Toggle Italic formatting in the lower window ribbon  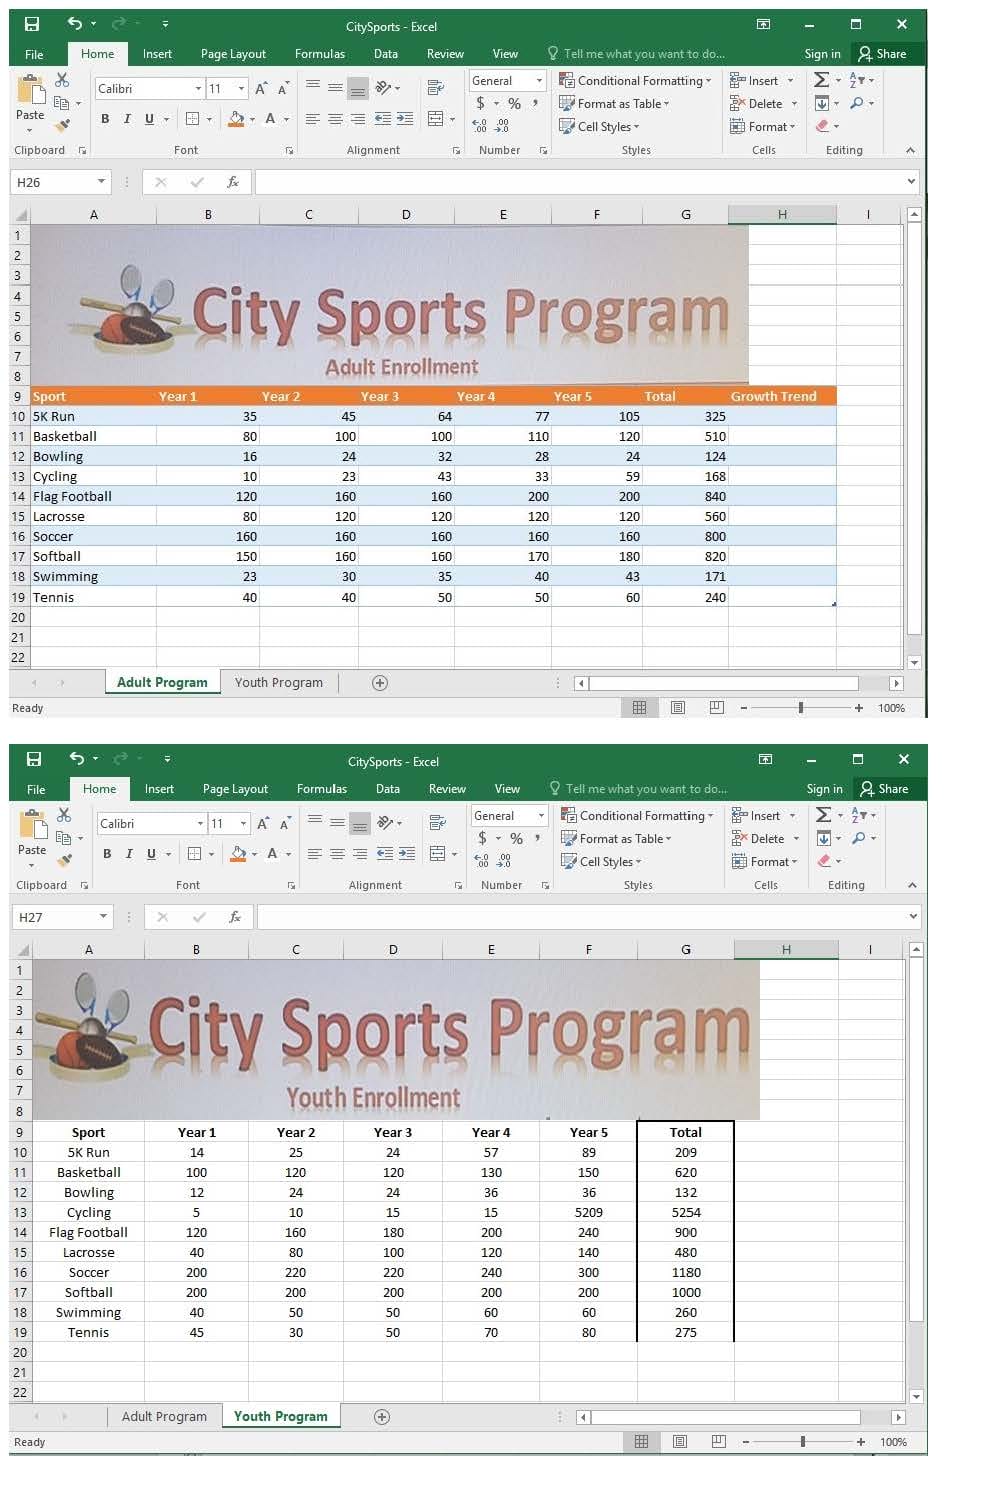click(129, 854)
